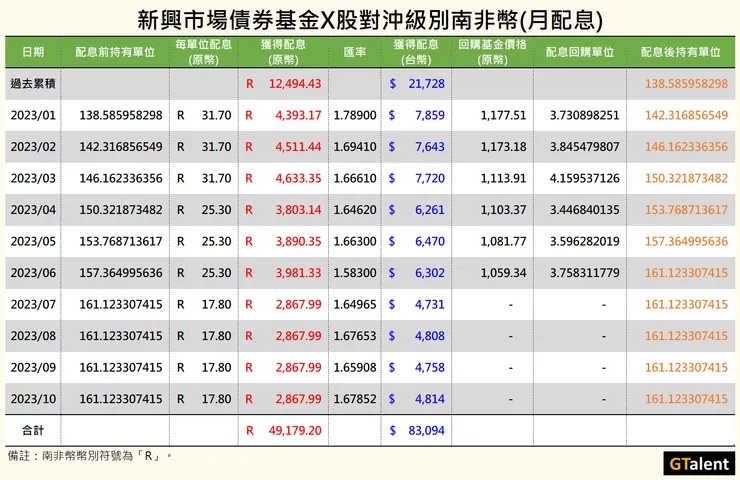
Task: Click the total value 49,179.20
Action: [x=295, y=430]
